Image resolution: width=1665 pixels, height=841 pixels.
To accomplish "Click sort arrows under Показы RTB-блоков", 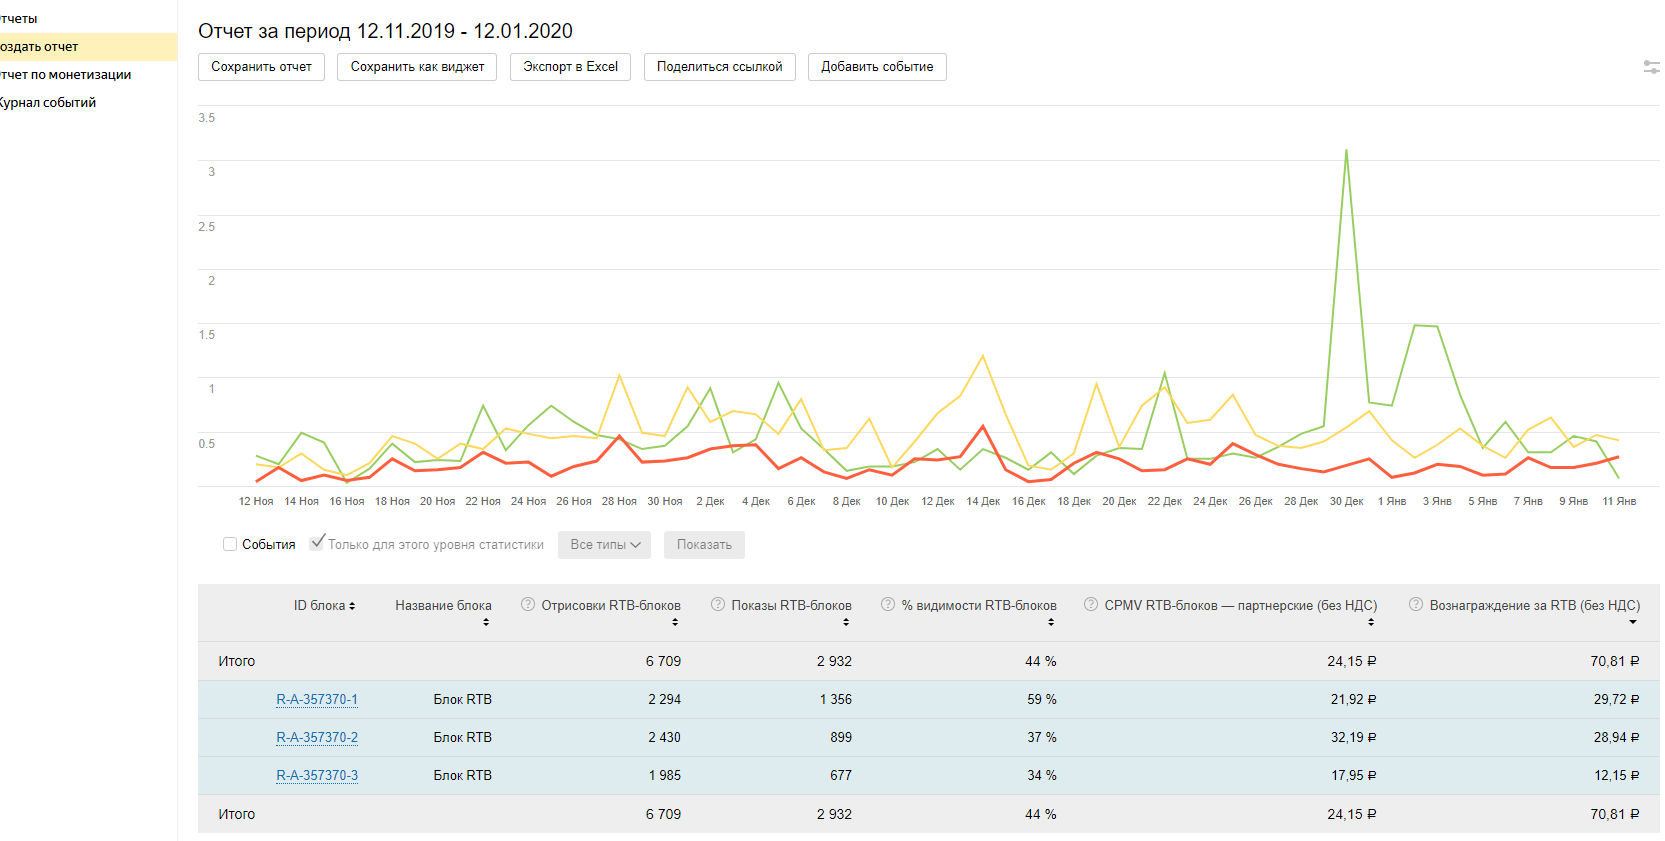I will 846,622.
